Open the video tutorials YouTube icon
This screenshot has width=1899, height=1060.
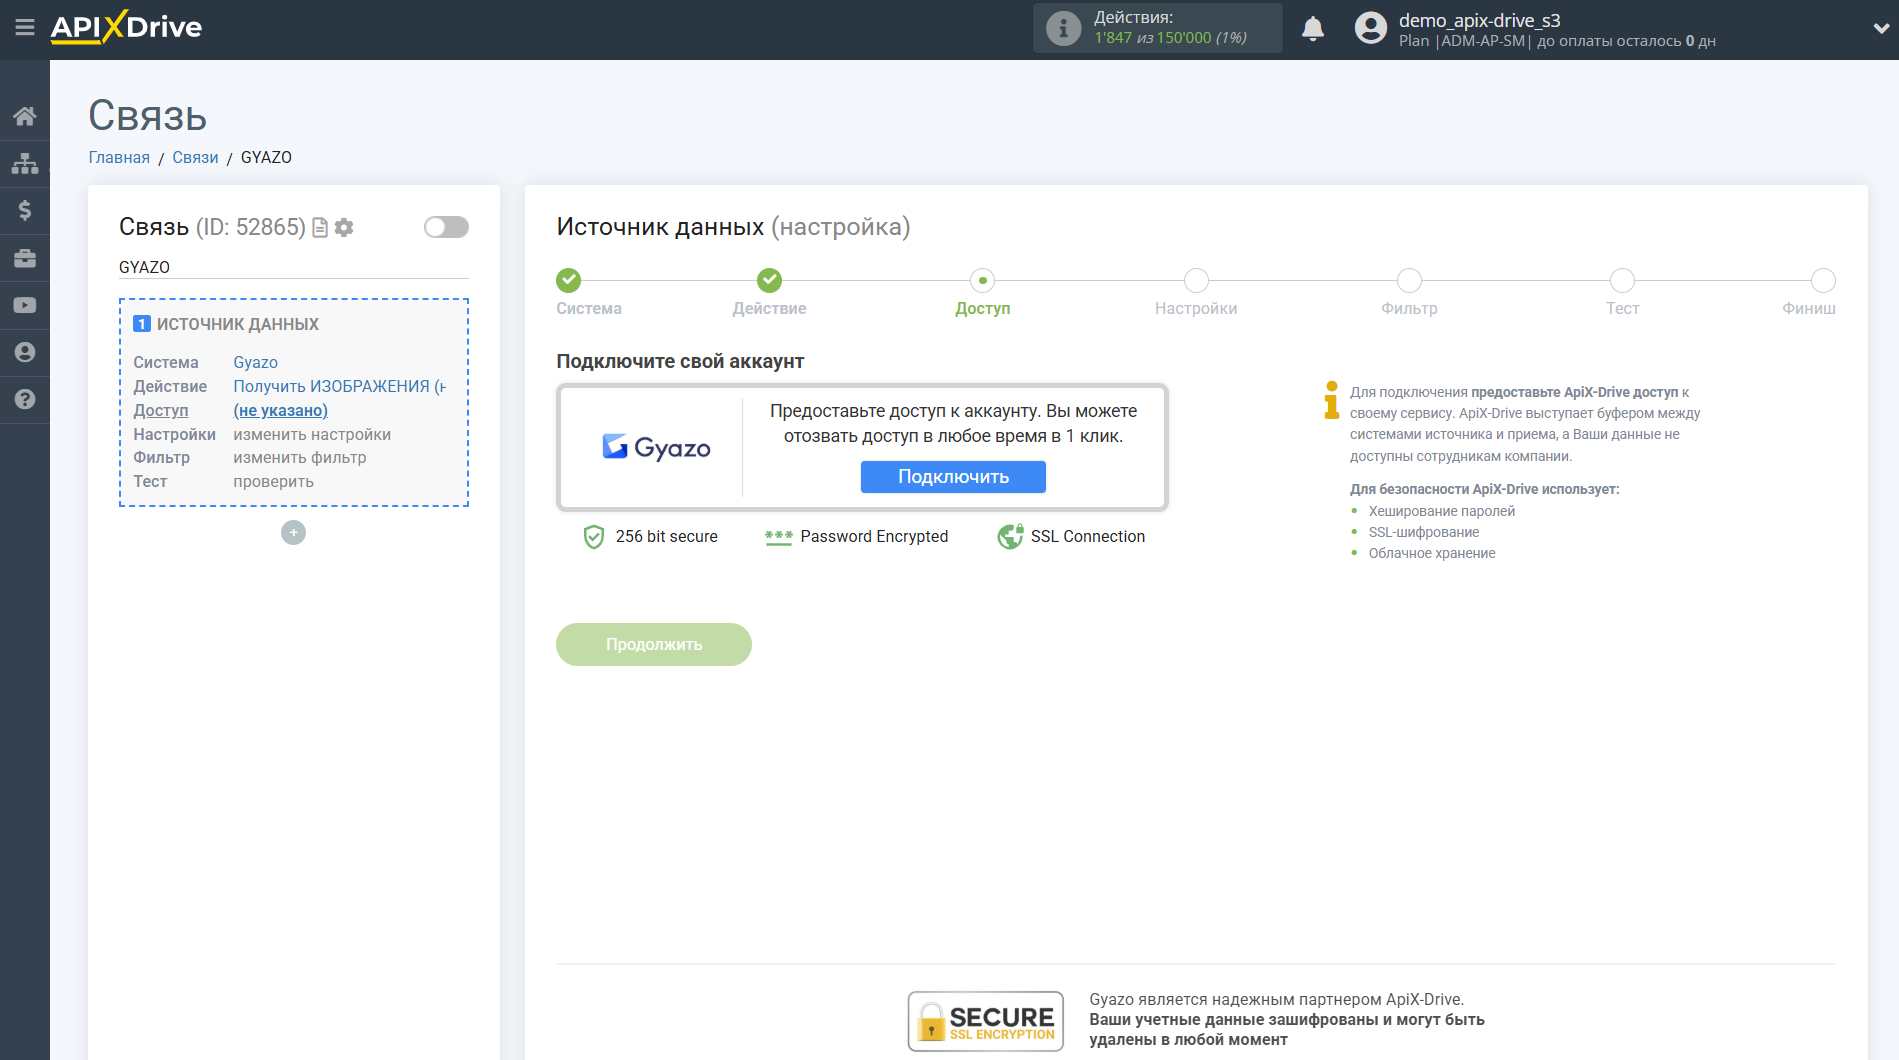25,305
